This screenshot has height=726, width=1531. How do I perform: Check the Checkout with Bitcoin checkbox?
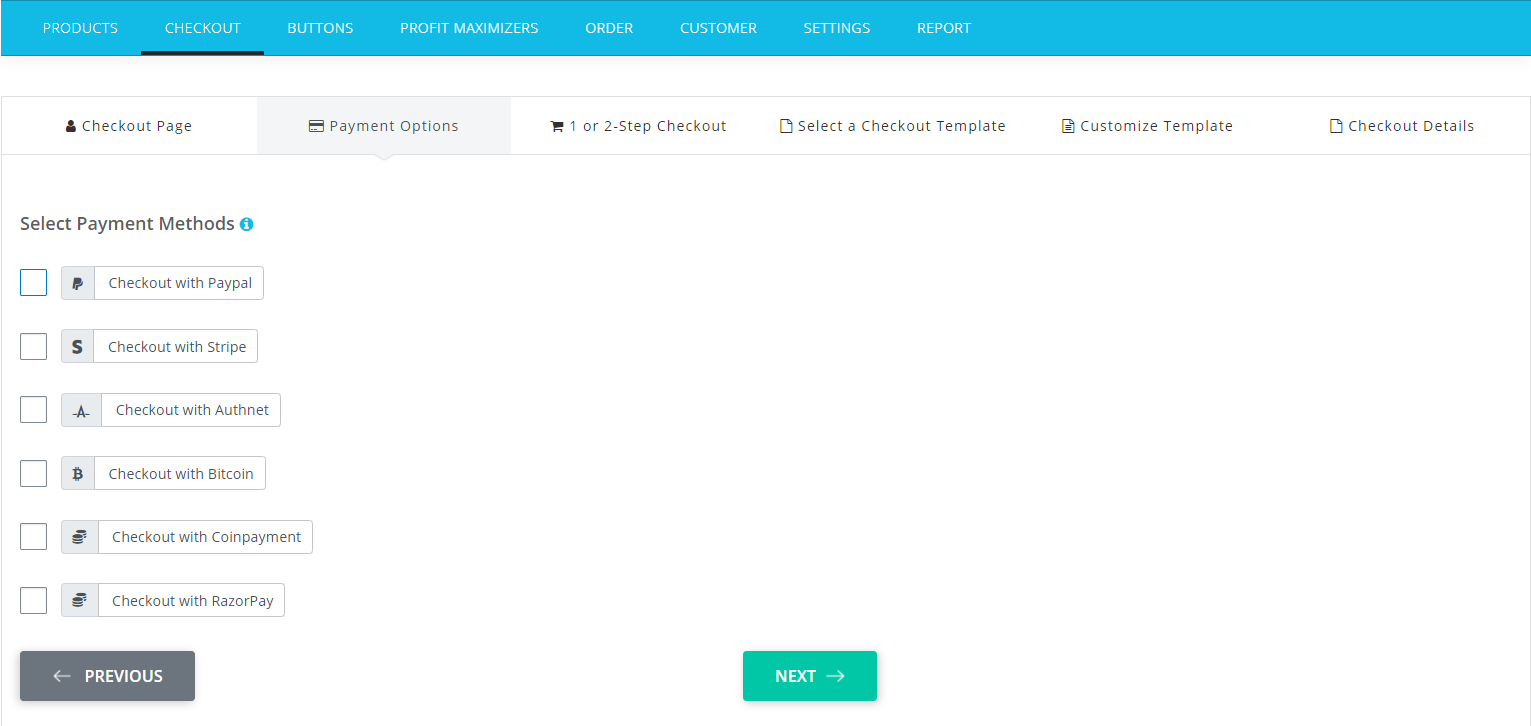(x=33, y=474)
